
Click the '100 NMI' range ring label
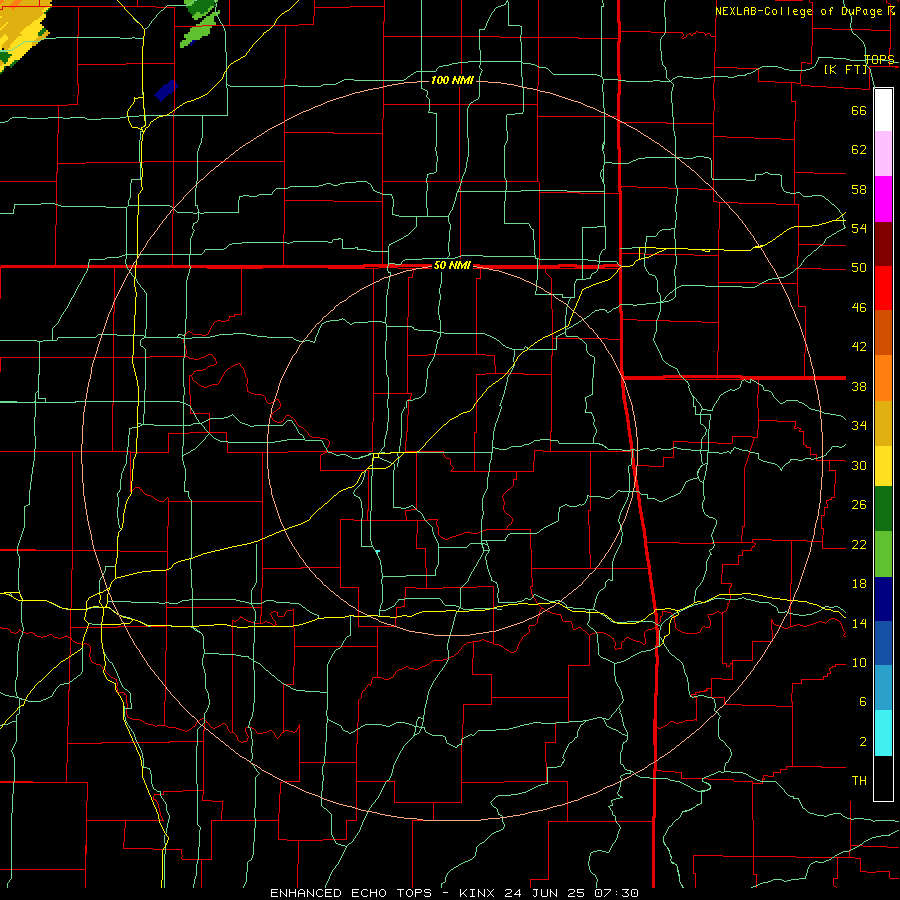(452, 80)
